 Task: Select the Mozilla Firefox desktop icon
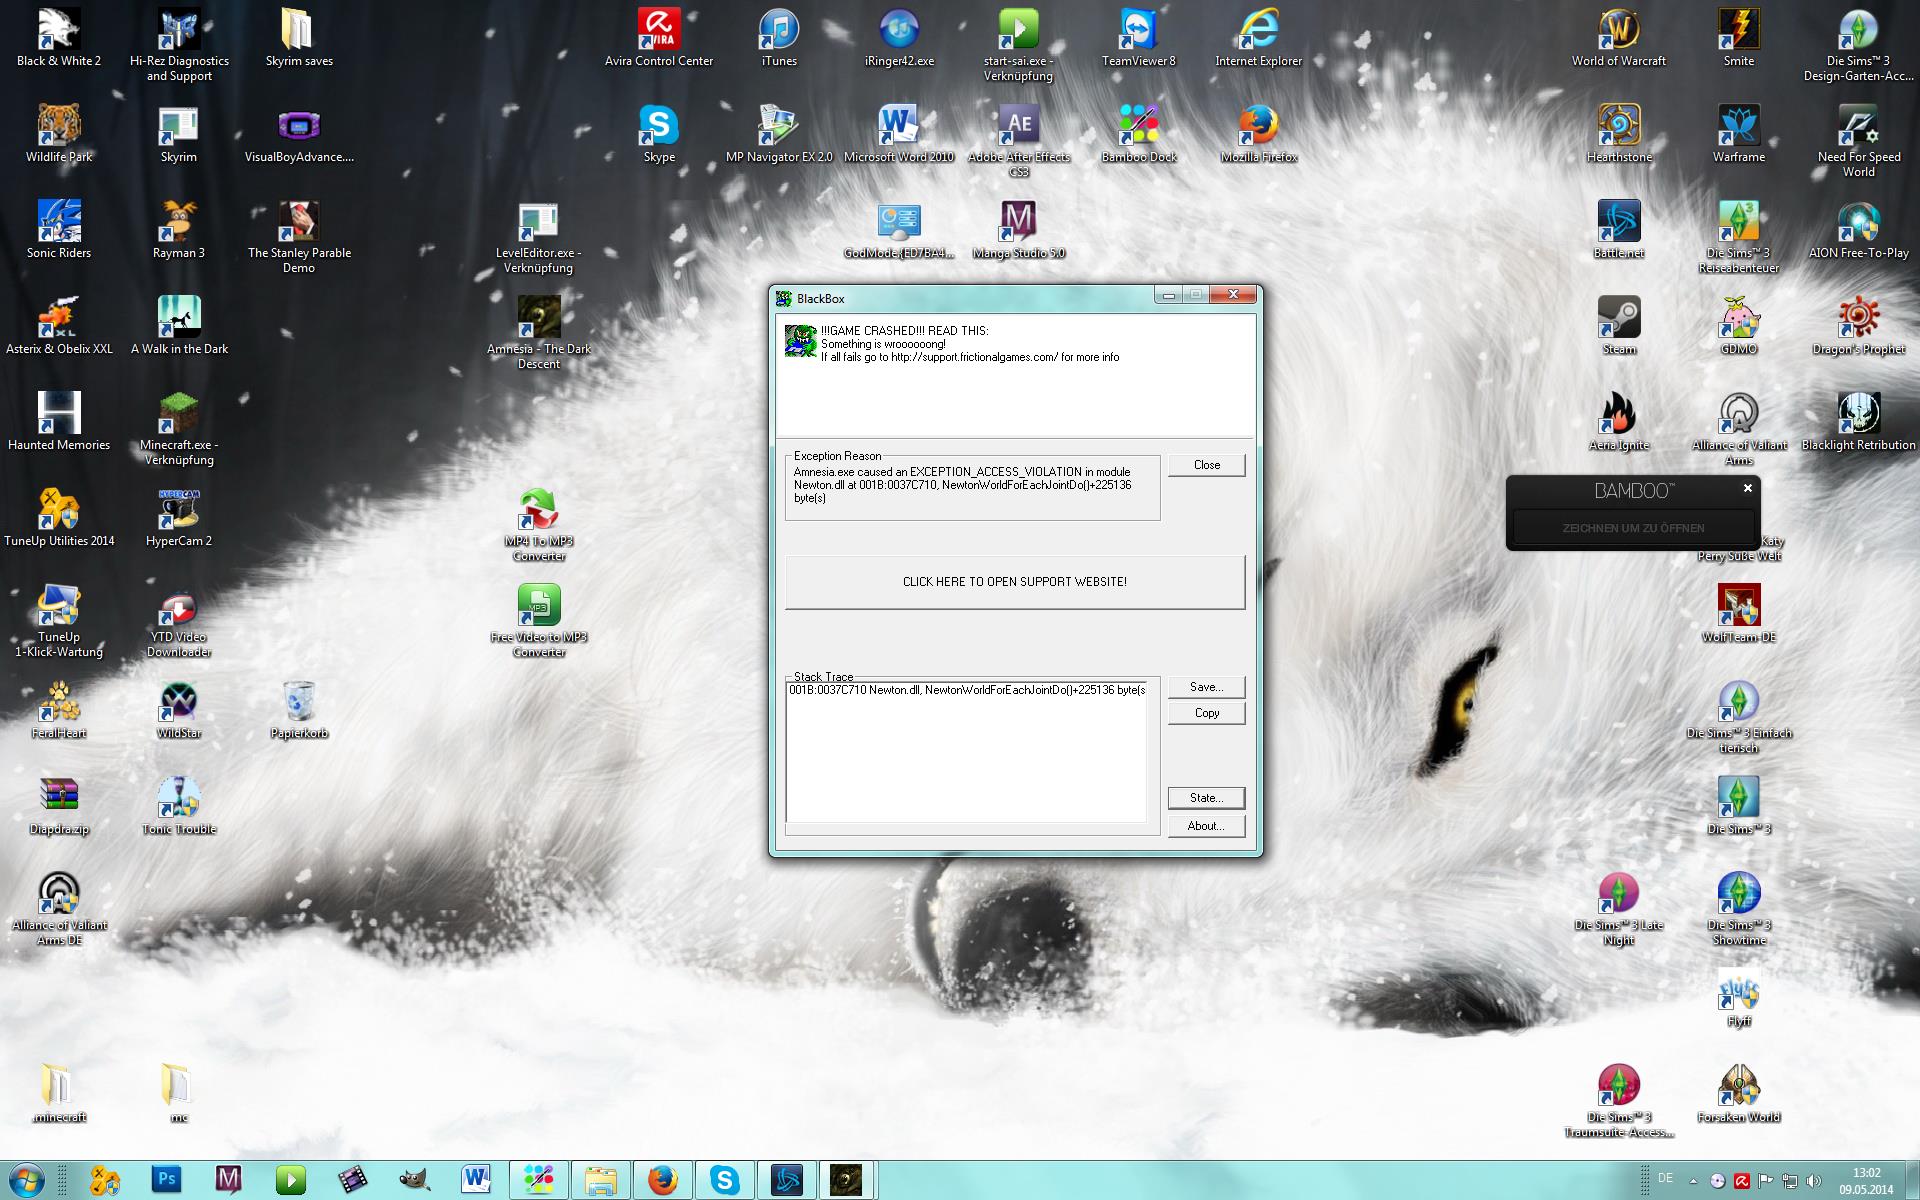[x=1258, y=127]
